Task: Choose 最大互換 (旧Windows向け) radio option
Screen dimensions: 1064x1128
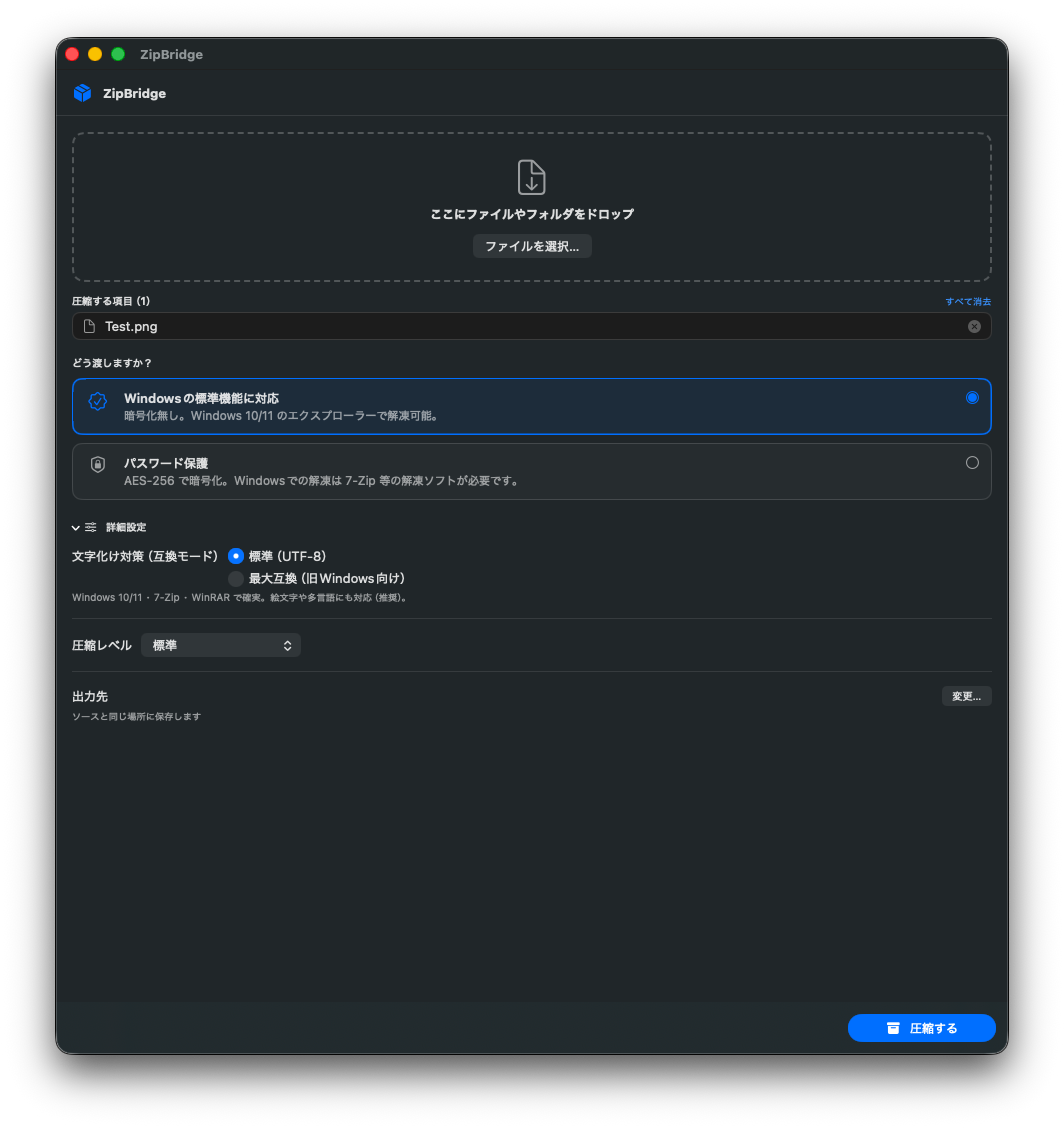Action: click(x=236, y=578)
